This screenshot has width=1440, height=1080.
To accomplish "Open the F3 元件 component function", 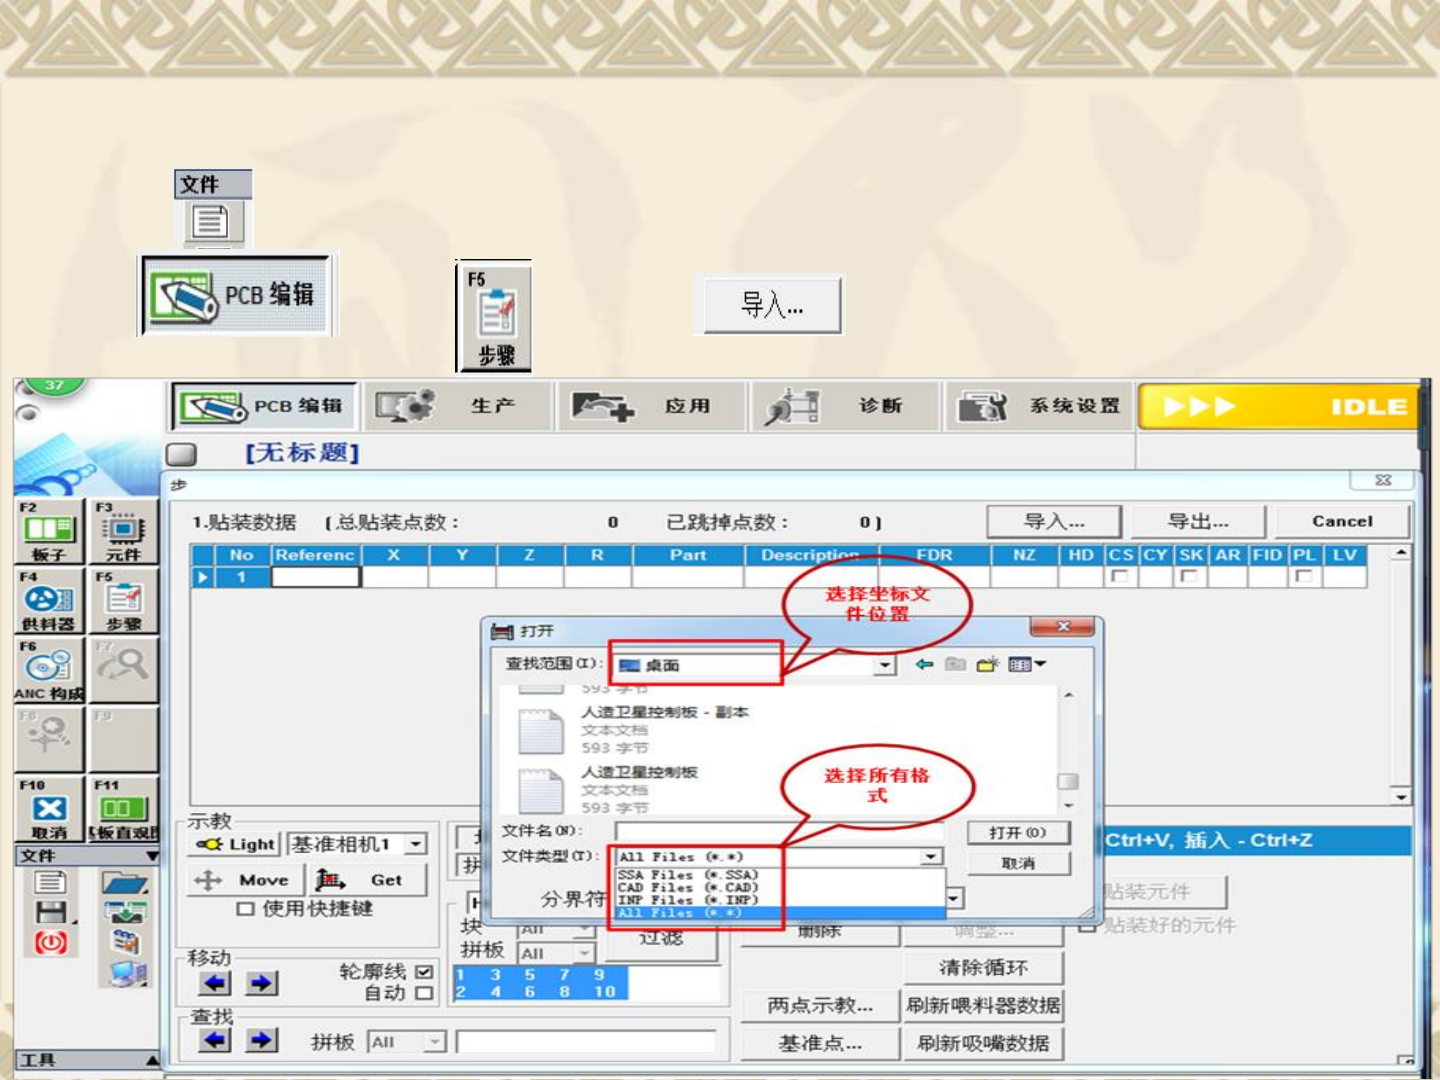I will tap(123, 532).
